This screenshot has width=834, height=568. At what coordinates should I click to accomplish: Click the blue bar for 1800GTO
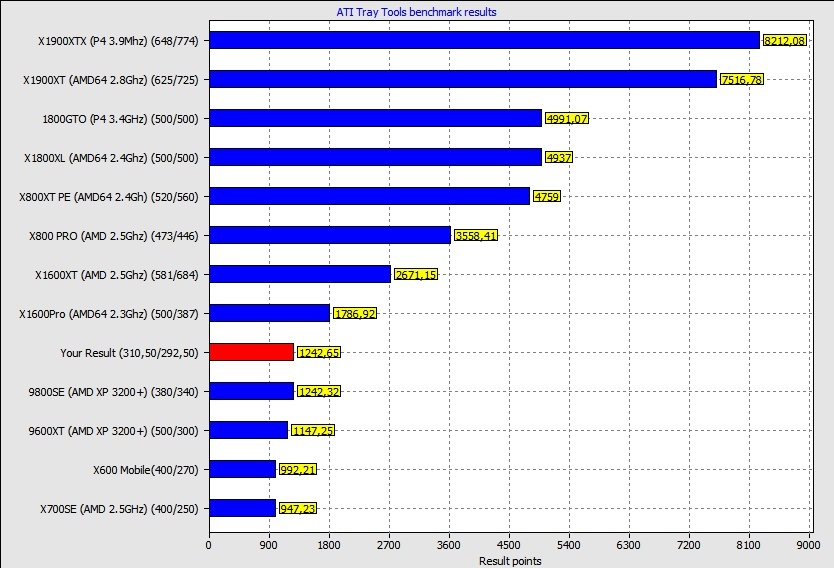click(x=376, y=118)
